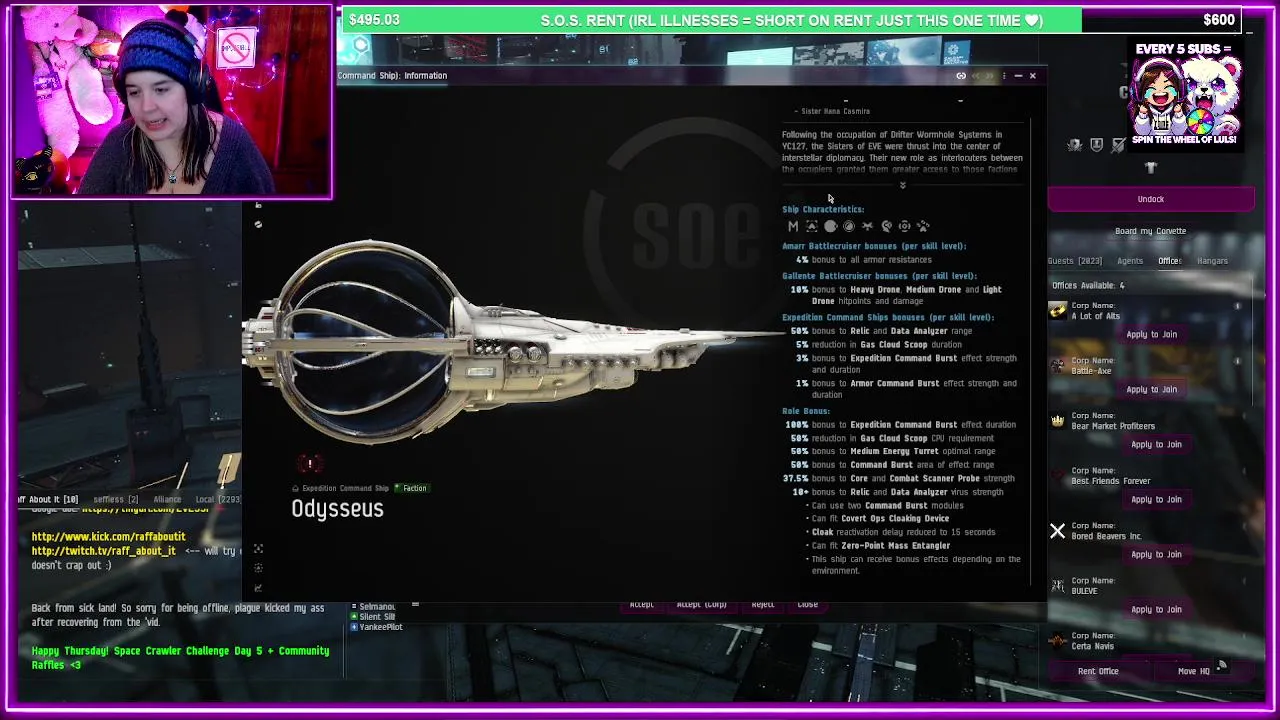The height and width of the screenshot is (720, 1280).
Task: Select the 'M' ship characteristics icon
Action: [x=793, y=226]
